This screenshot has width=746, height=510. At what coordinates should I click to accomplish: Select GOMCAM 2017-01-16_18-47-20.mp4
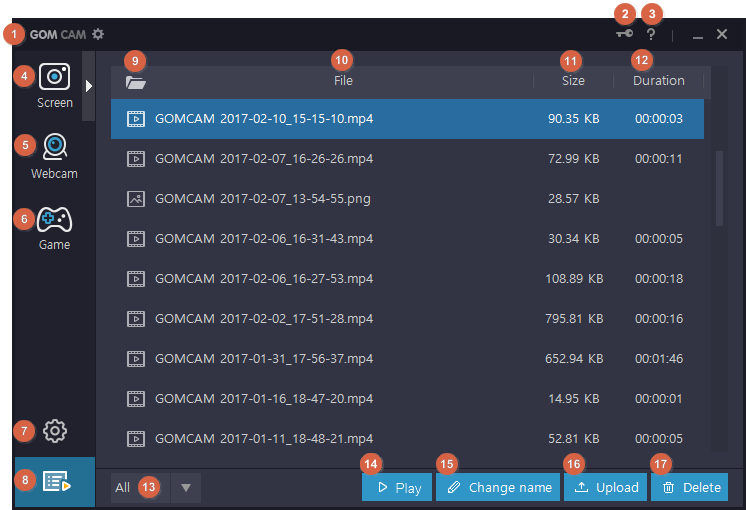point(407,399)
